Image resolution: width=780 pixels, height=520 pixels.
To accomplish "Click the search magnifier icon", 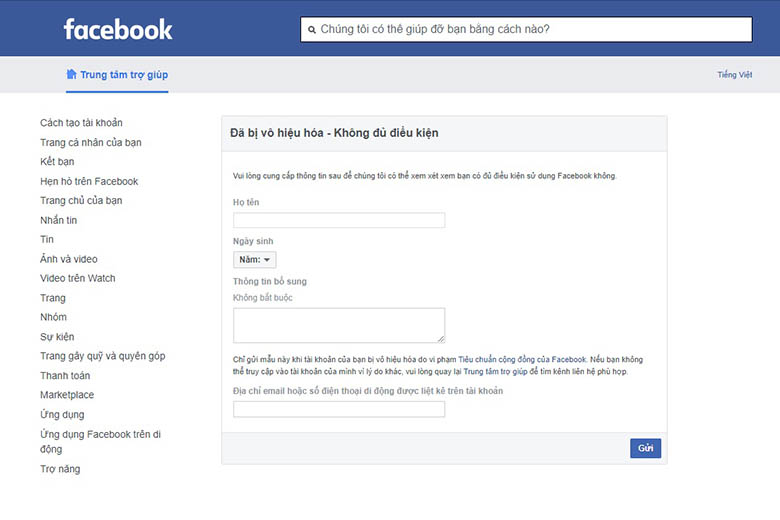I will pos(312,30).
